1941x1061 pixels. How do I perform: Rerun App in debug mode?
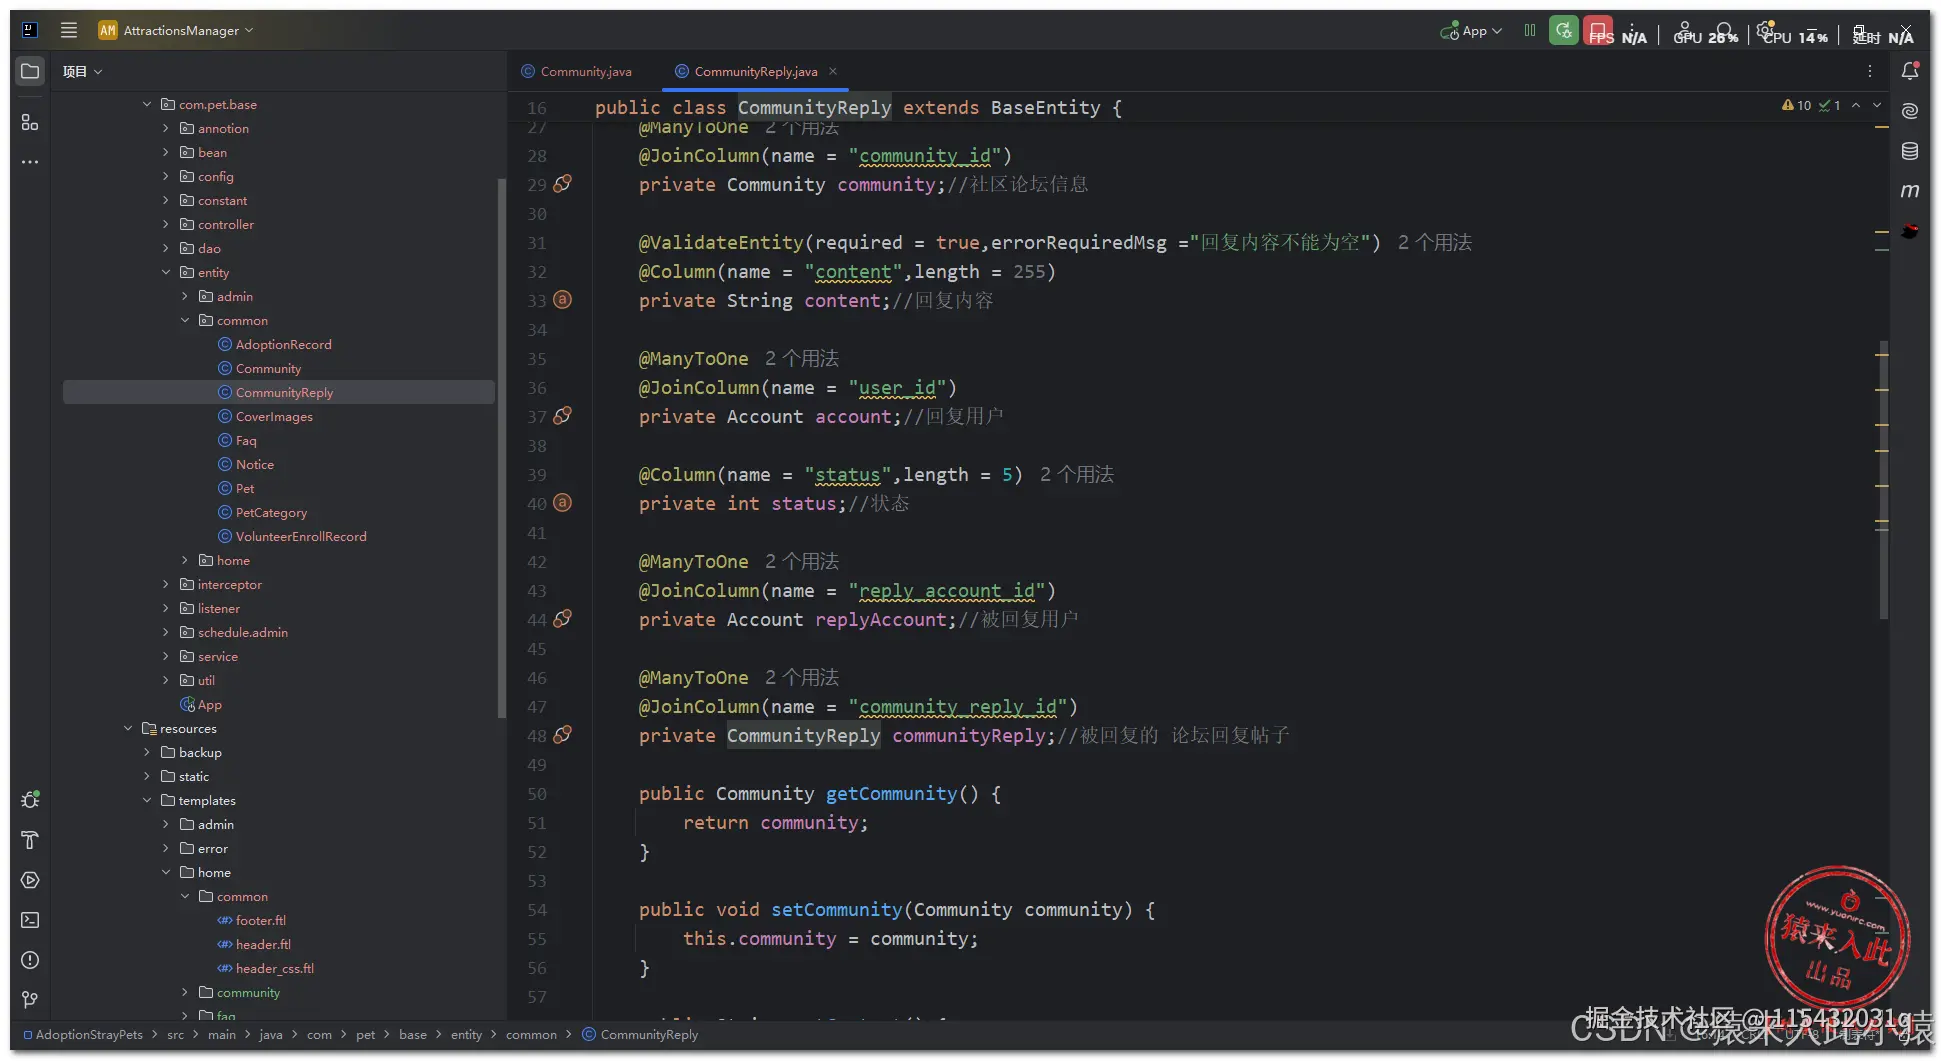(x=1564, y=30)
